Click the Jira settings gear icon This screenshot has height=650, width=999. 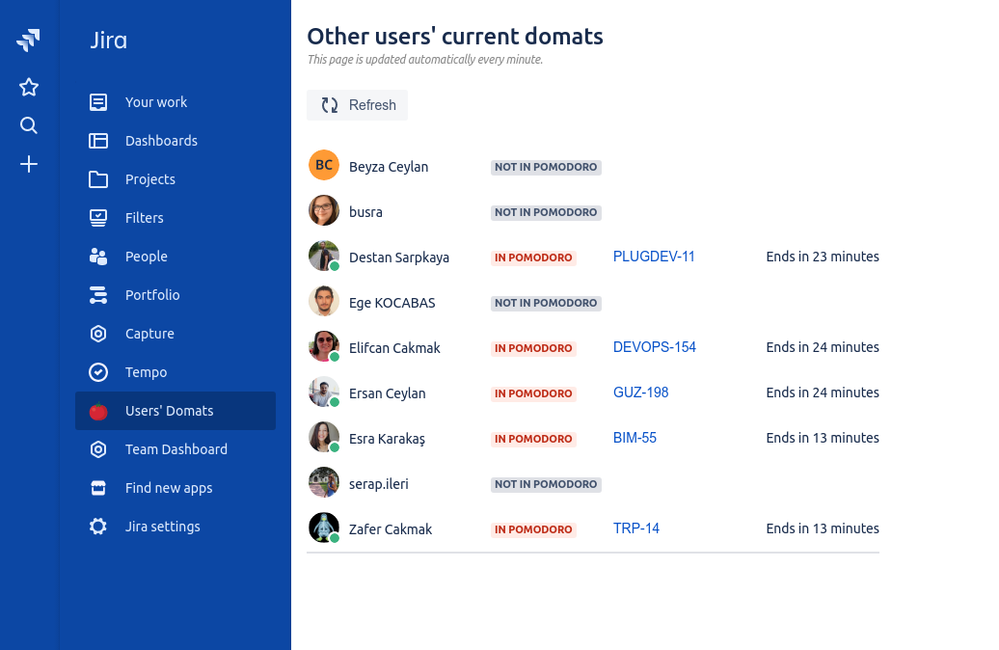pos(98,526)
